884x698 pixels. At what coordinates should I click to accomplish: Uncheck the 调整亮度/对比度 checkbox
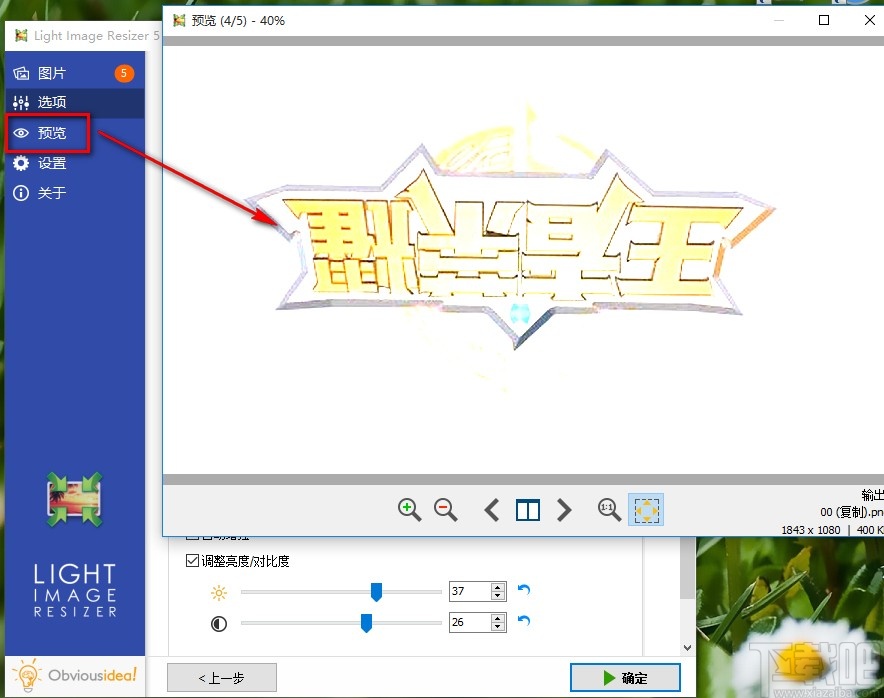coord(192,560)
